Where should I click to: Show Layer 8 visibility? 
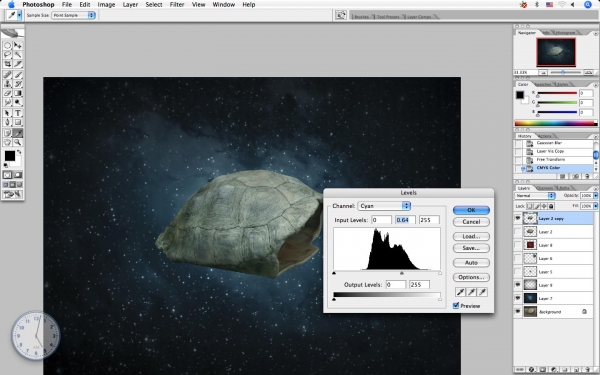point(518,245)
